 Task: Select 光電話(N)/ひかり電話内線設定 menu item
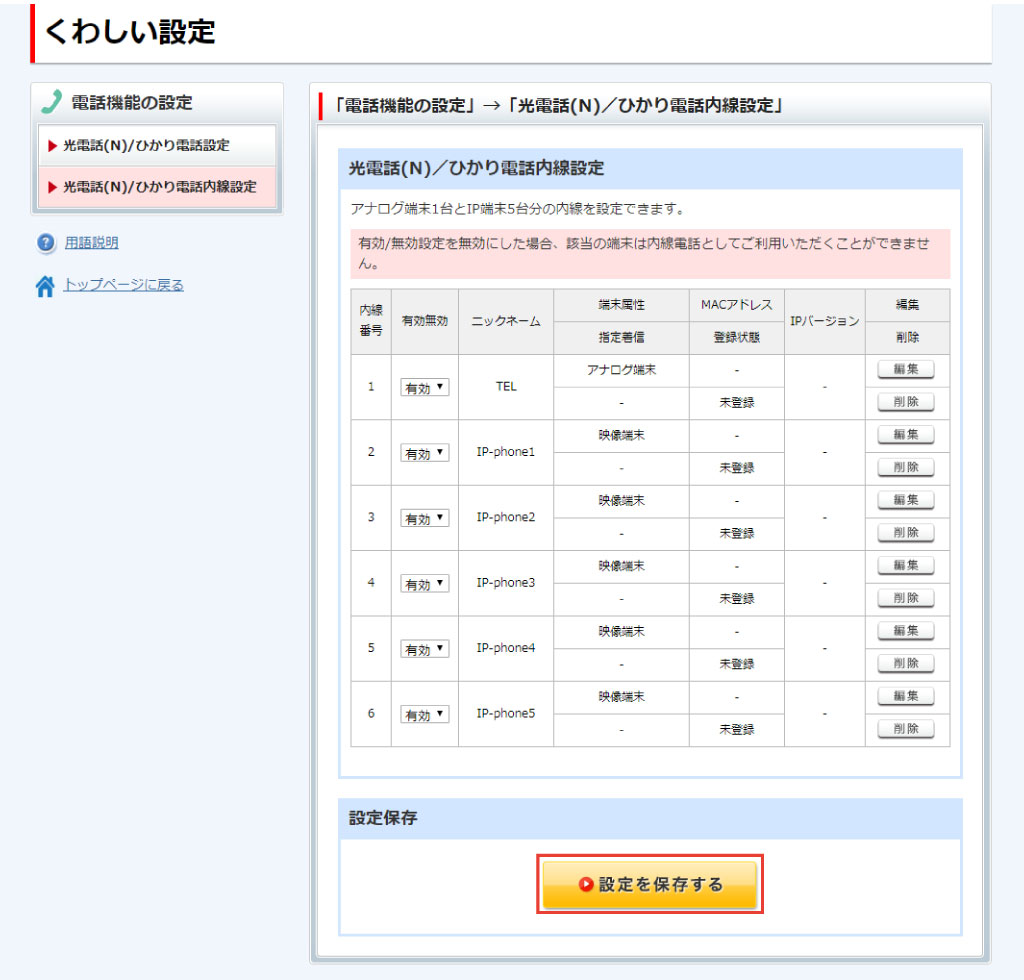pyautogui.click(x=157, y=187)
